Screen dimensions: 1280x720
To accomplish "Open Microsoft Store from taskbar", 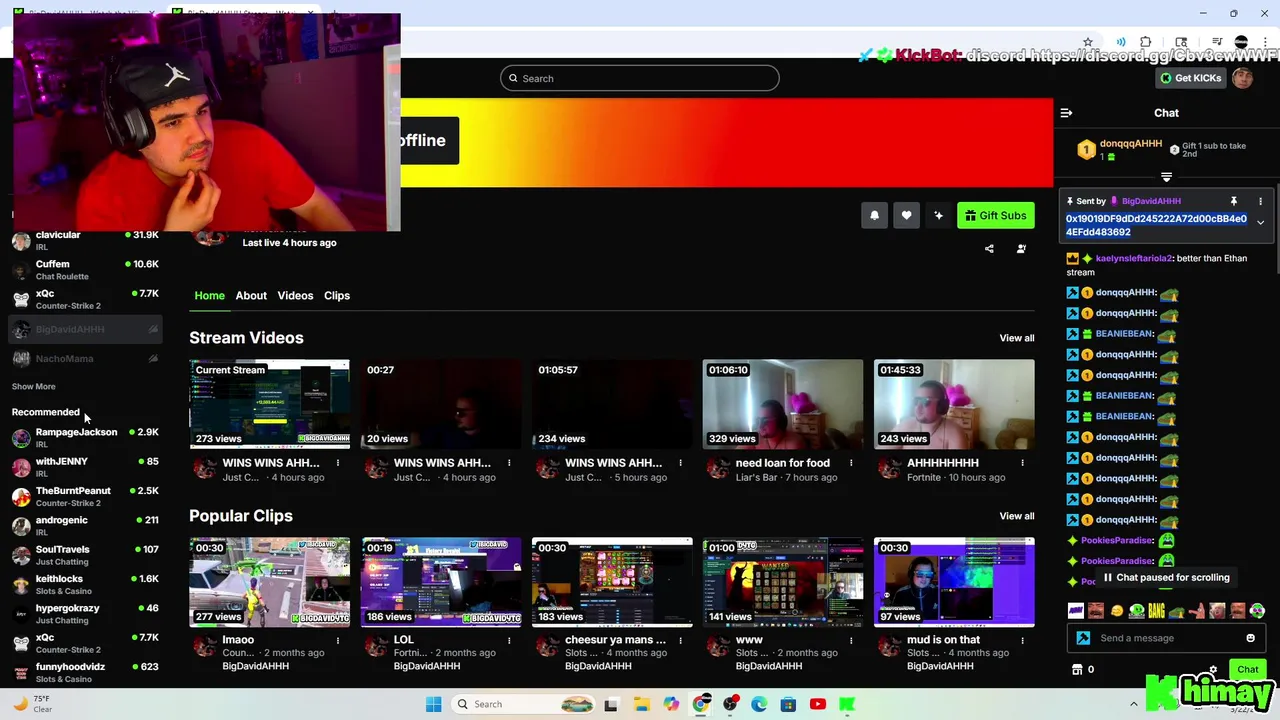I will click(788, 704).
